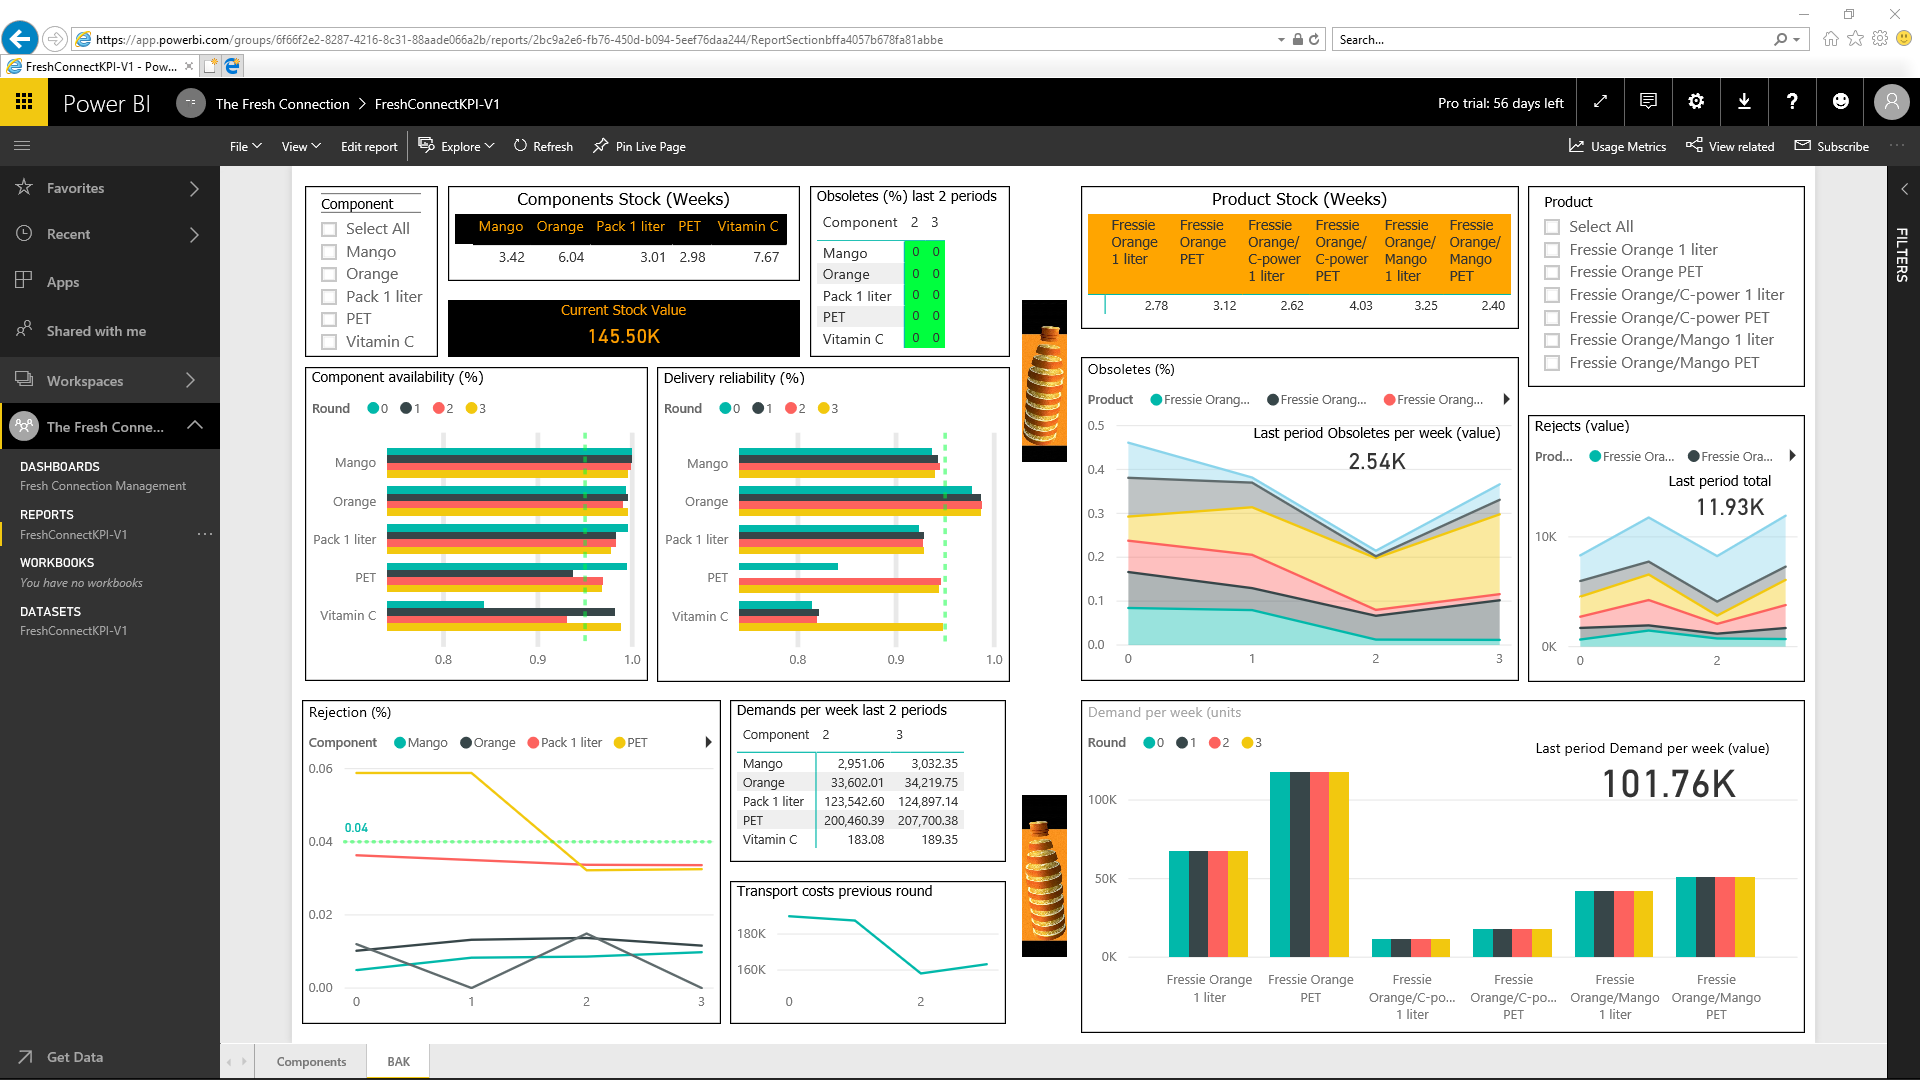Check Select All in Component slicer
This screenshot has height=1080, width=1920.
328,229
